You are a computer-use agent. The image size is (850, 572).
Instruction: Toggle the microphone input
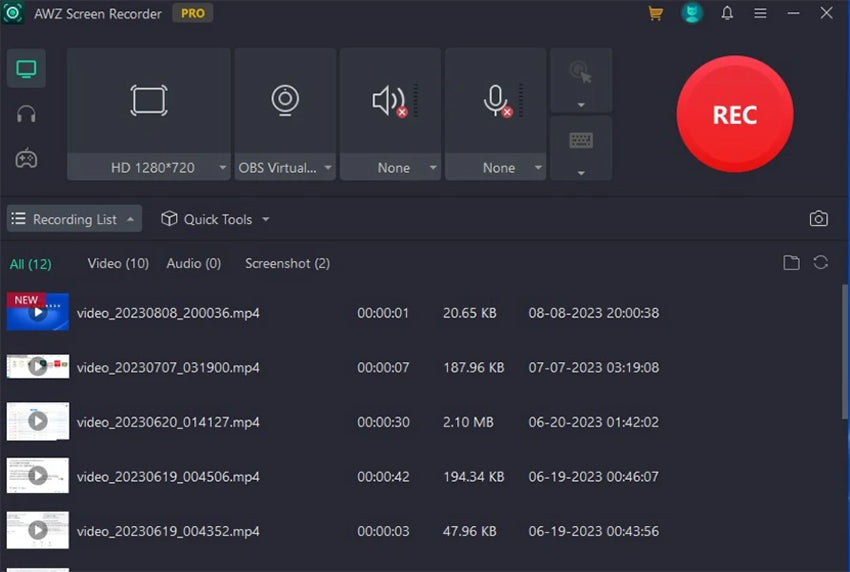495,101
